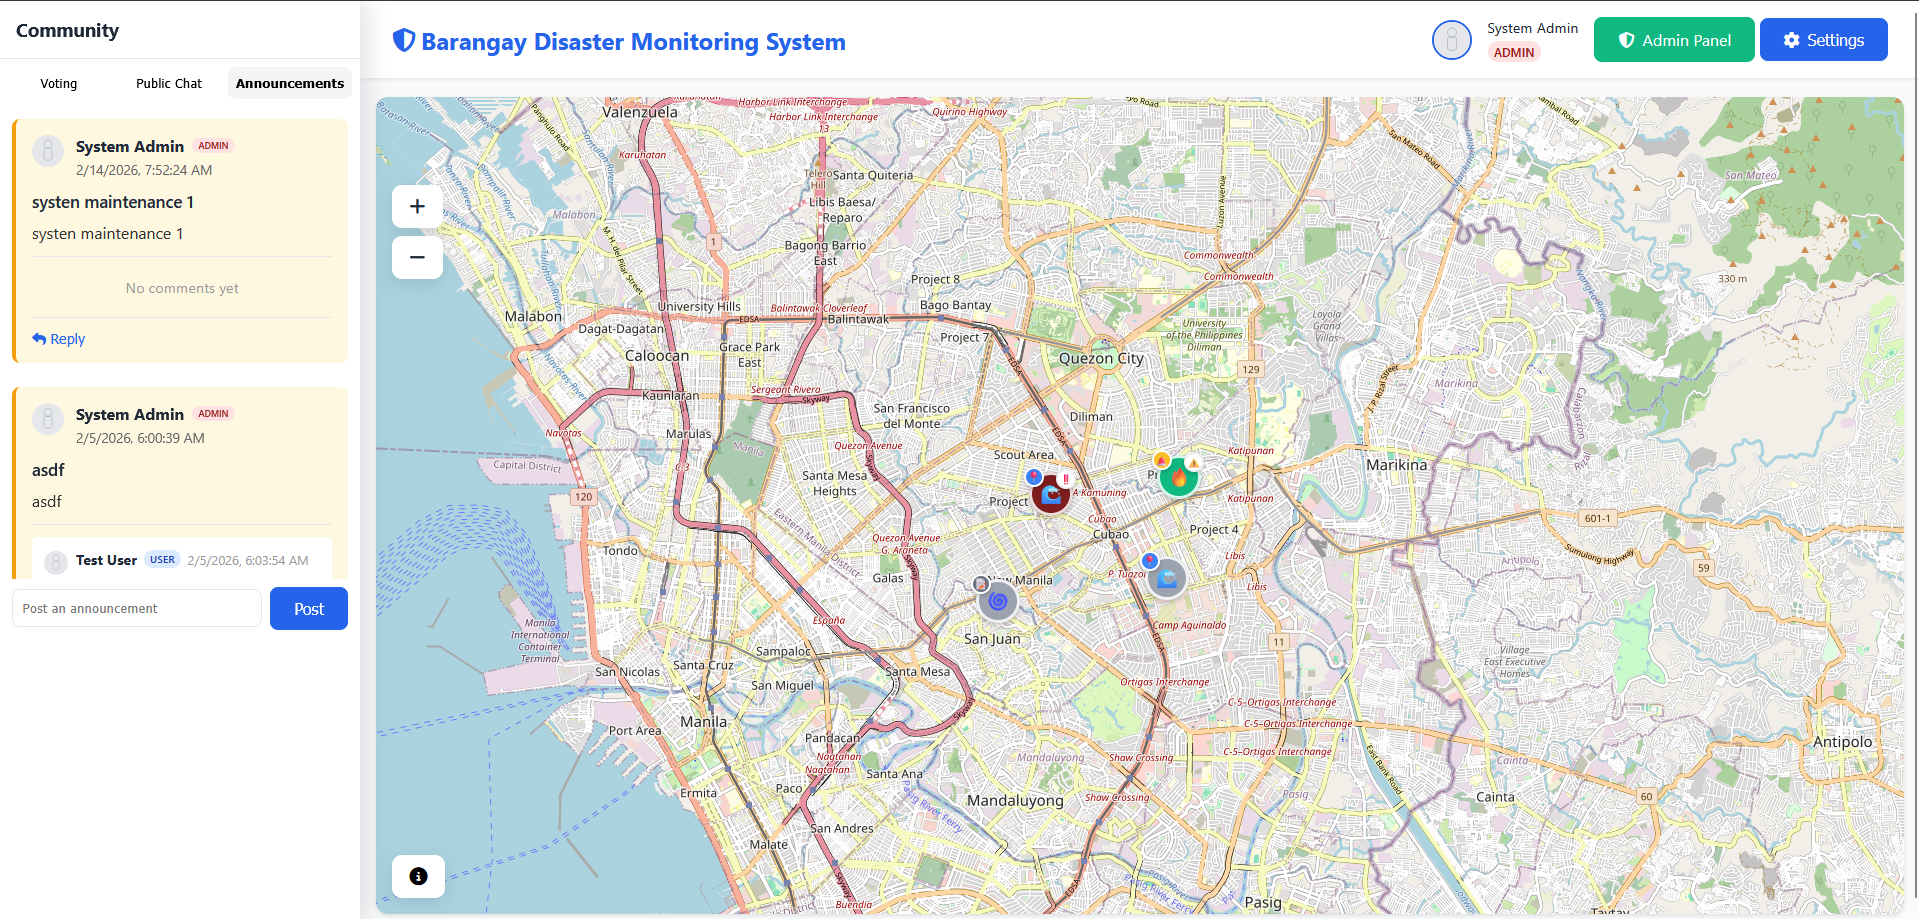The image size is (1919, 919).
Task: Click Test User's comment avatar
Action: pyautogui.click(x=56, y=562)
